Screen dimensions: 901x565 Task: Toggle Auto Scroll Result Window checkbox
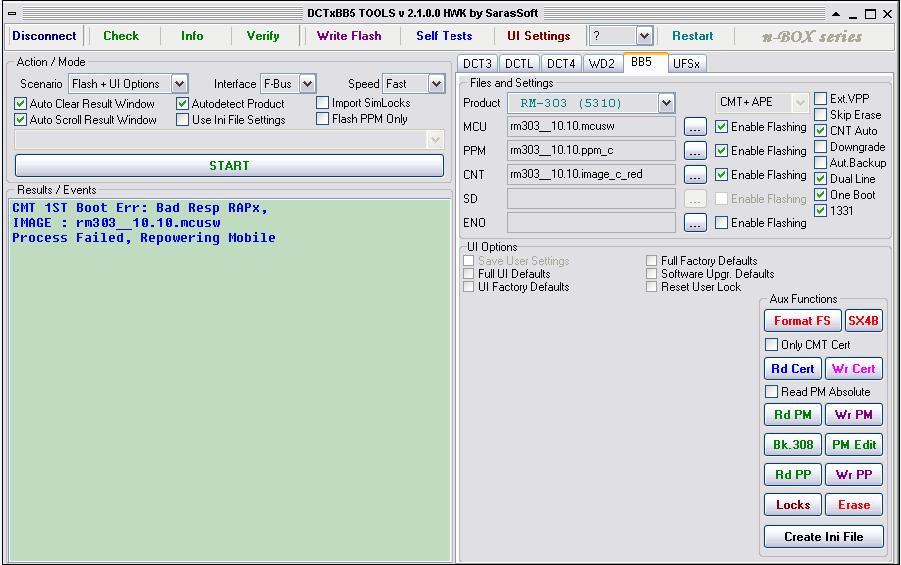pos(21,120)
